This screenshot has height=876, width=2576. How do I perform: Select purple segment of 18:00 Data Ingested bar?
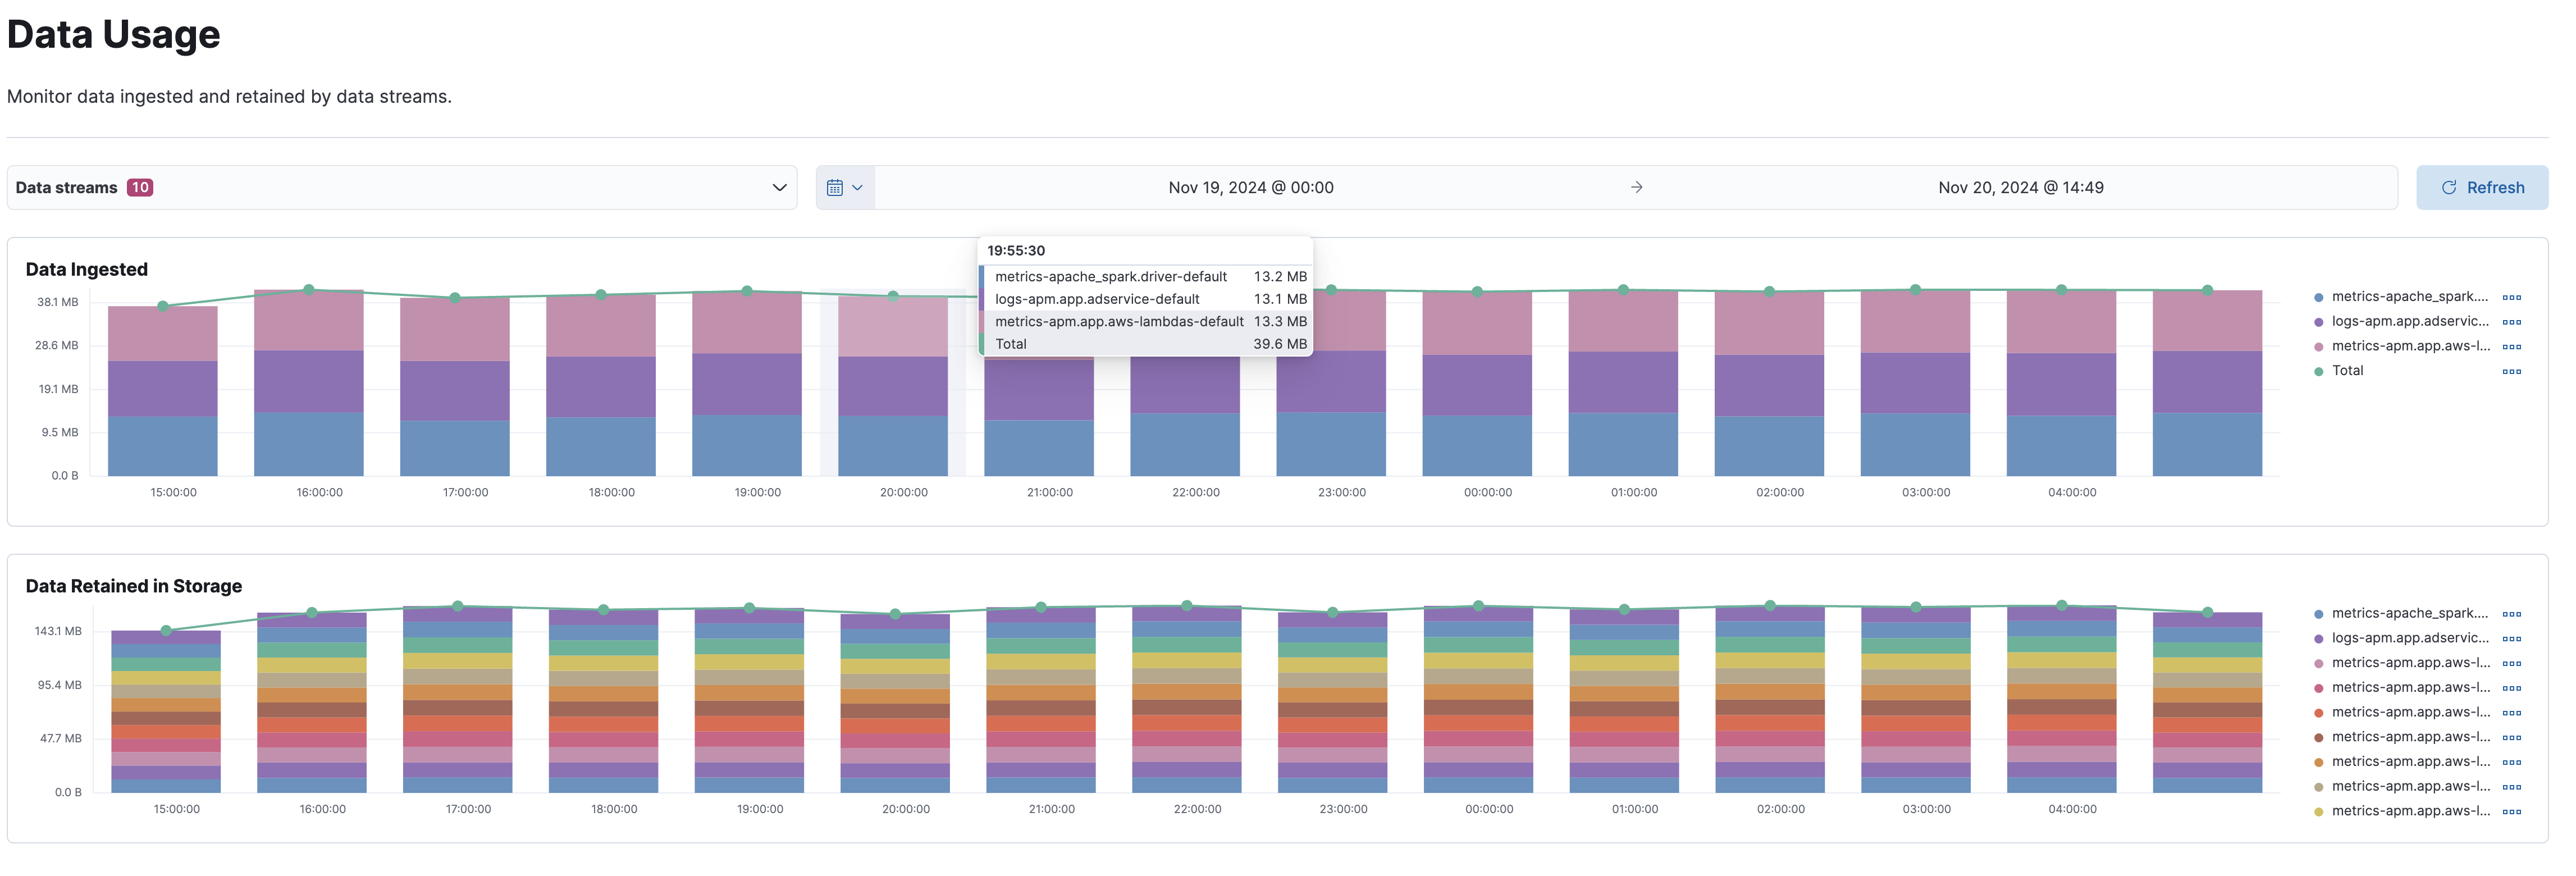(x=601, y=387)
